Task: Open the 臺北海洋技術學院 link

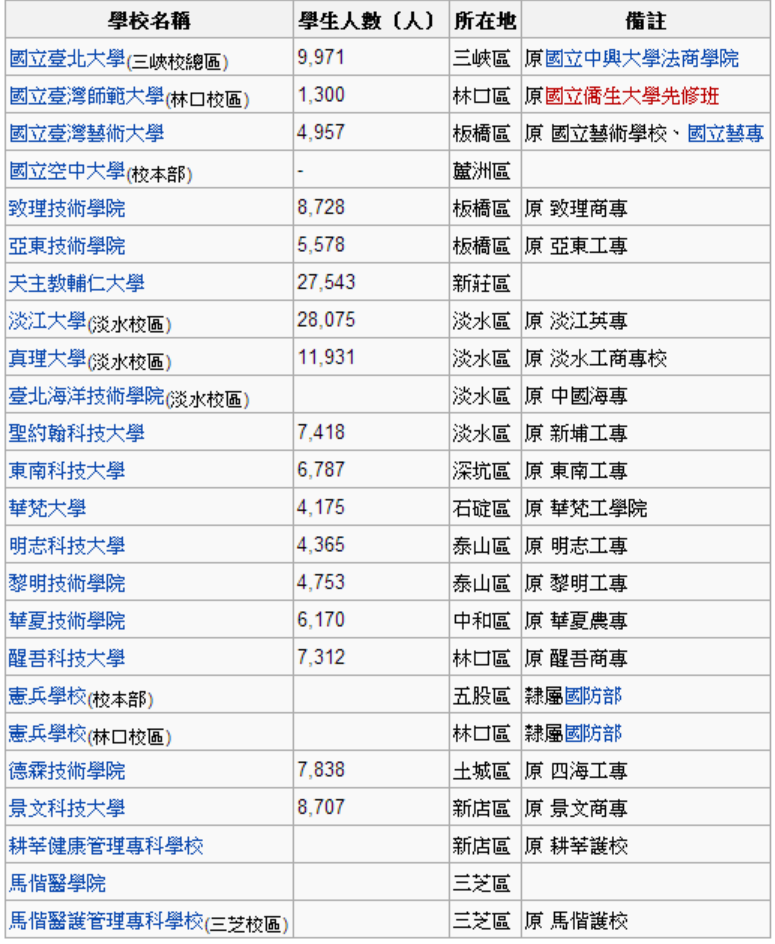Action: point(86,396)
